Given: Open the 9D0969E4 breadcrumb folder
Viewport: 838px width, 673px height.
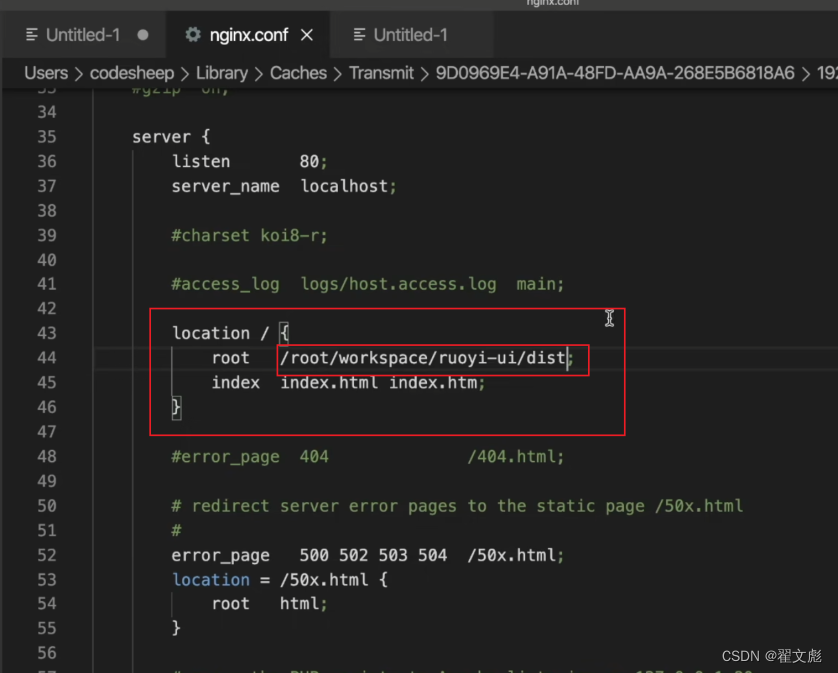Looking at the screenshot, I should click(x=614, y=73).
